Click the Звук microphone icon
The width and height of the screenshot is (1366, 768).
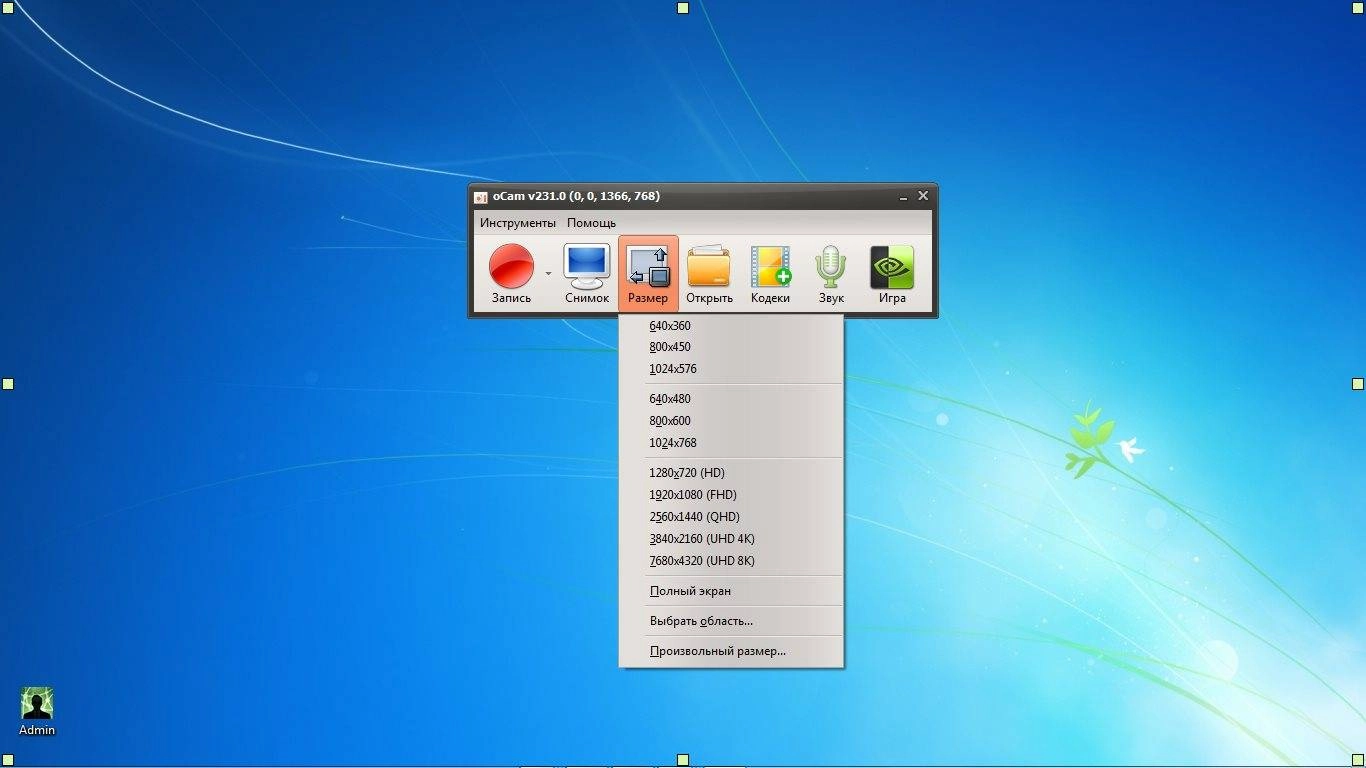coord(831,273)
